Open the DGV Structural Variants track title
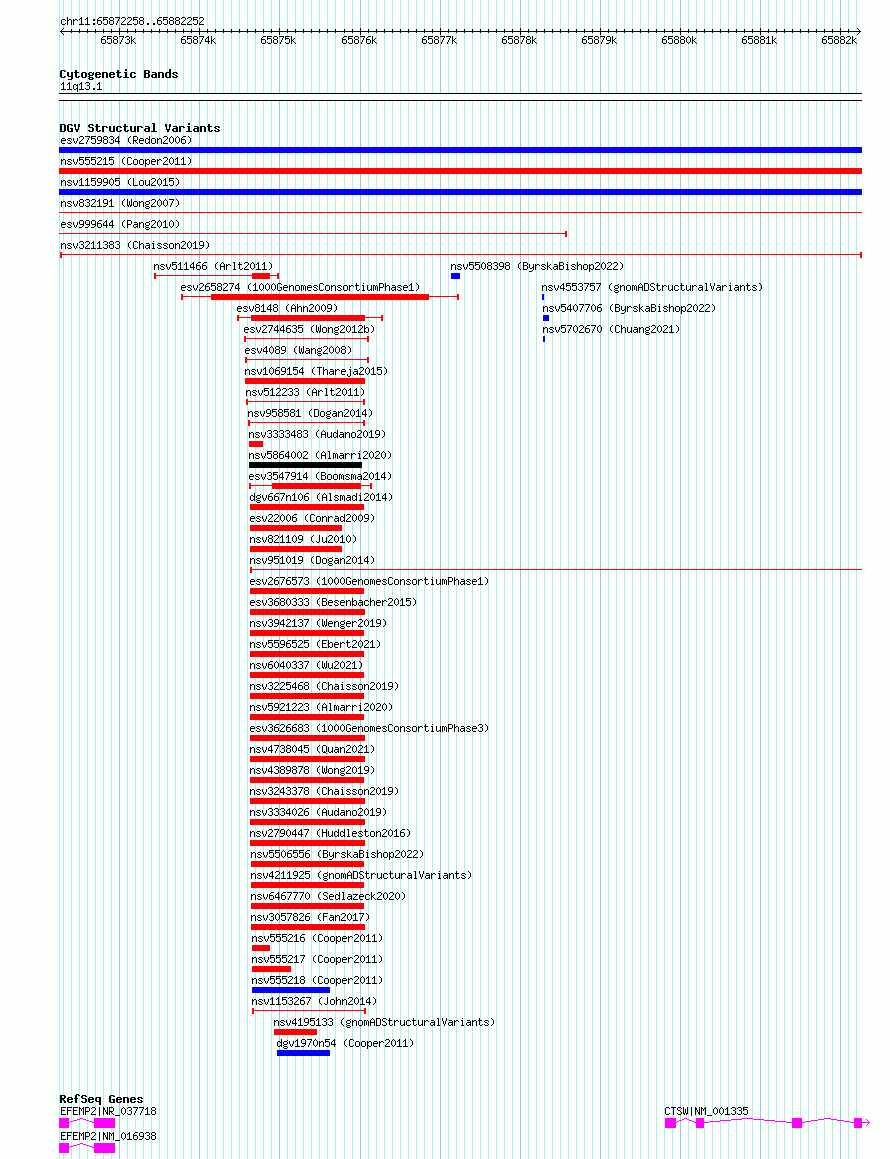Image resolution: width=890 pixels, height=1159 pixels. point(140,128)
